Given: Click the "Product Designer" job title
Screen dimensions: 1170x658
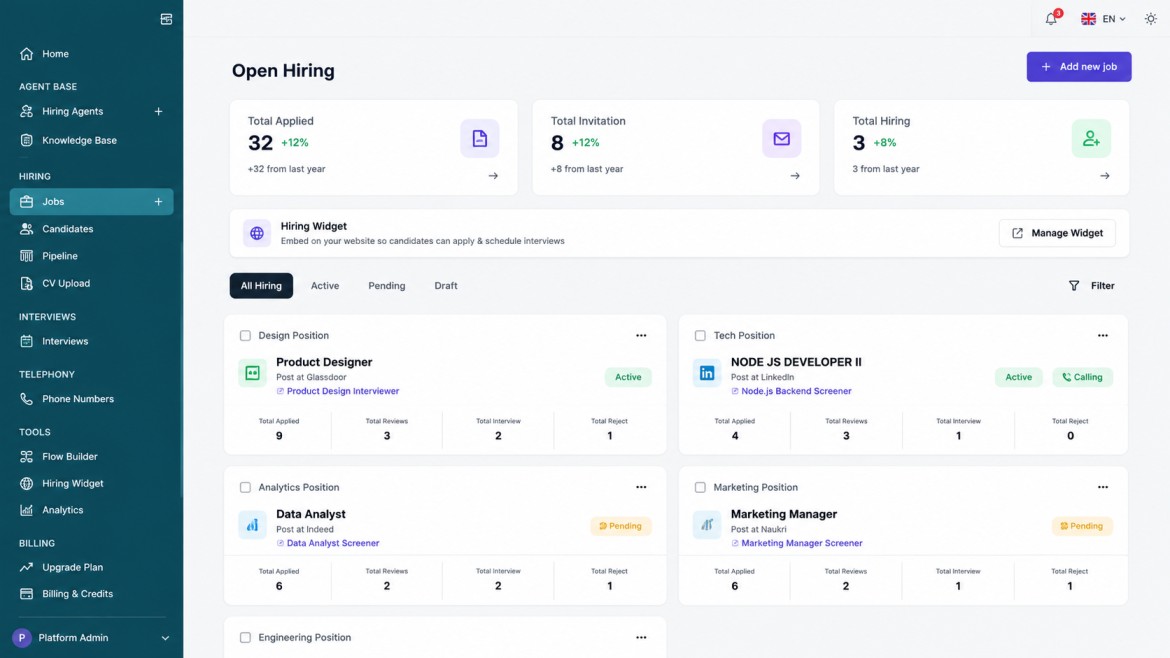Looking at the screenshot, I should pyautogui.click(x=324, y=362).
